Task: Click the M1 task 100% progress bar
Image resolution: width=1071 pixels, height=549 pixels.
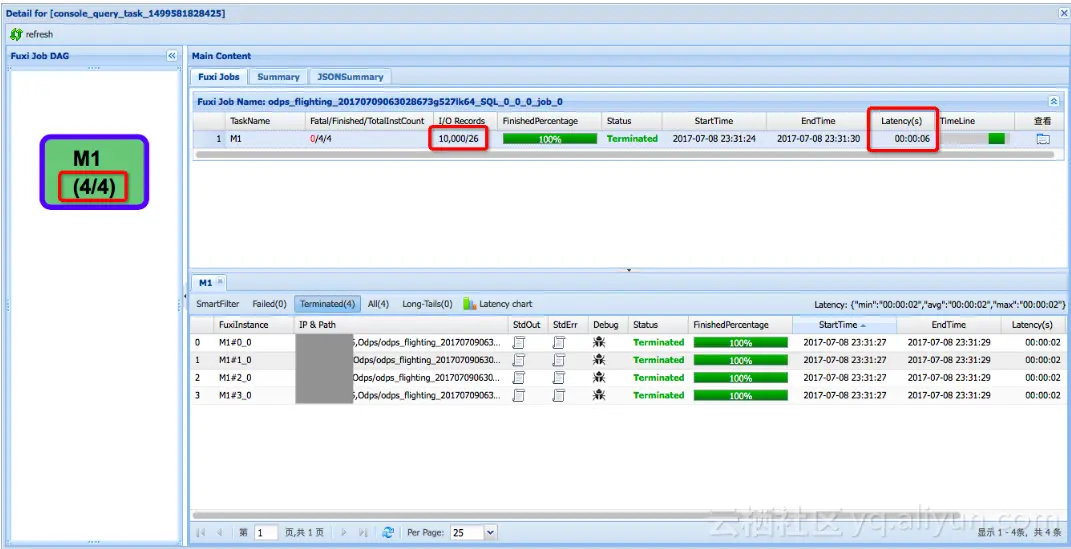Action: [550, 139]
